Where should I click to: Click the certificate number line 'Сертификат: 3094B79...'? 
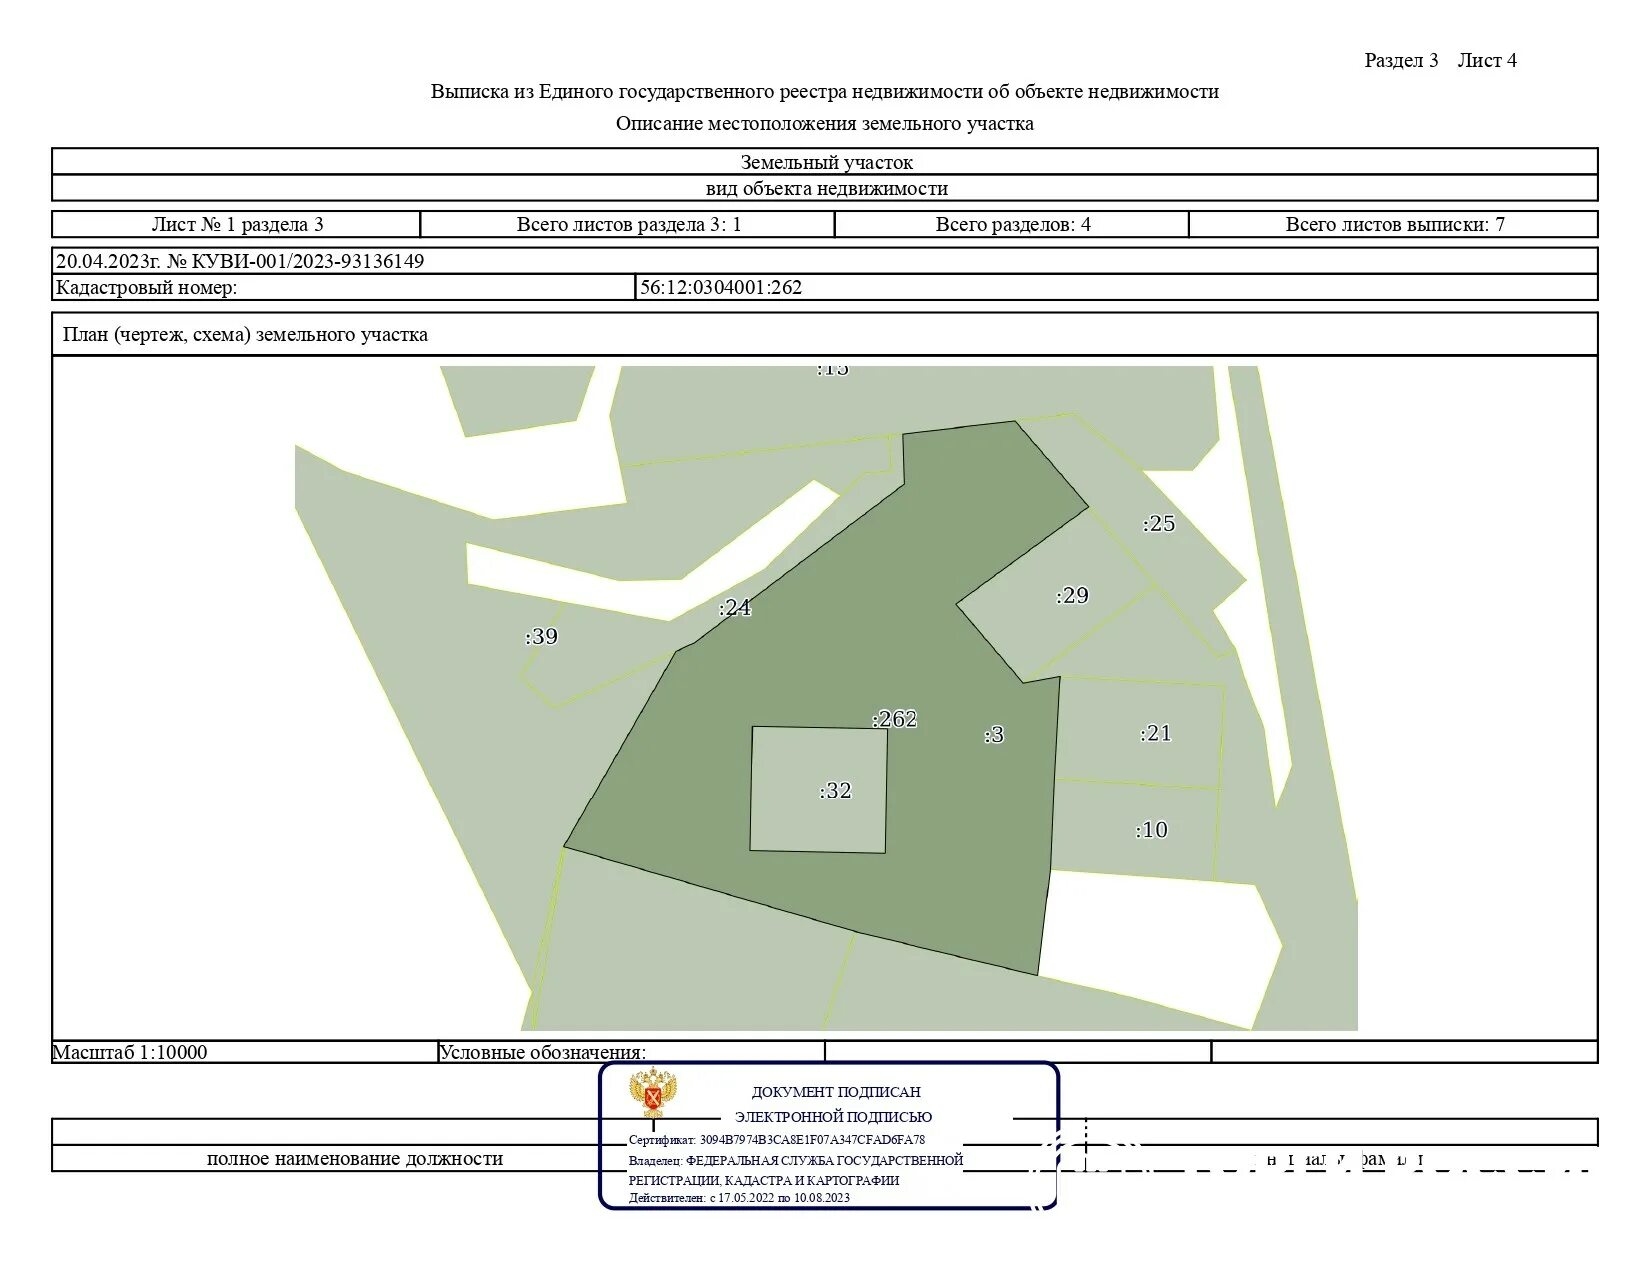pyautogui.click(x=777, y=1140)
